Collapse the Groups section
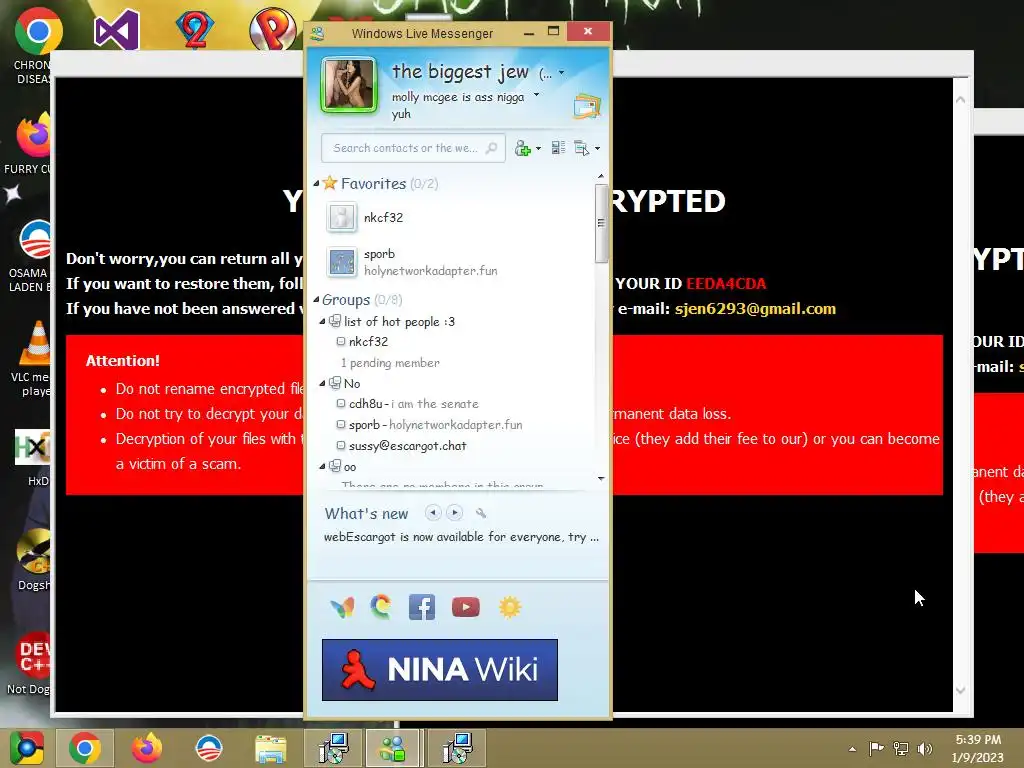Image resolution: width=1024 pixels, height=768 pixels. coord(316,300)
